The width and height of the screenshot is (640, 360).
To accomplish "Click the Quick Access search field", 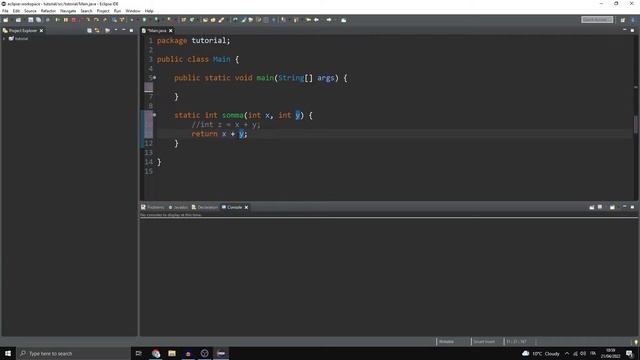I will coord(597,20).
